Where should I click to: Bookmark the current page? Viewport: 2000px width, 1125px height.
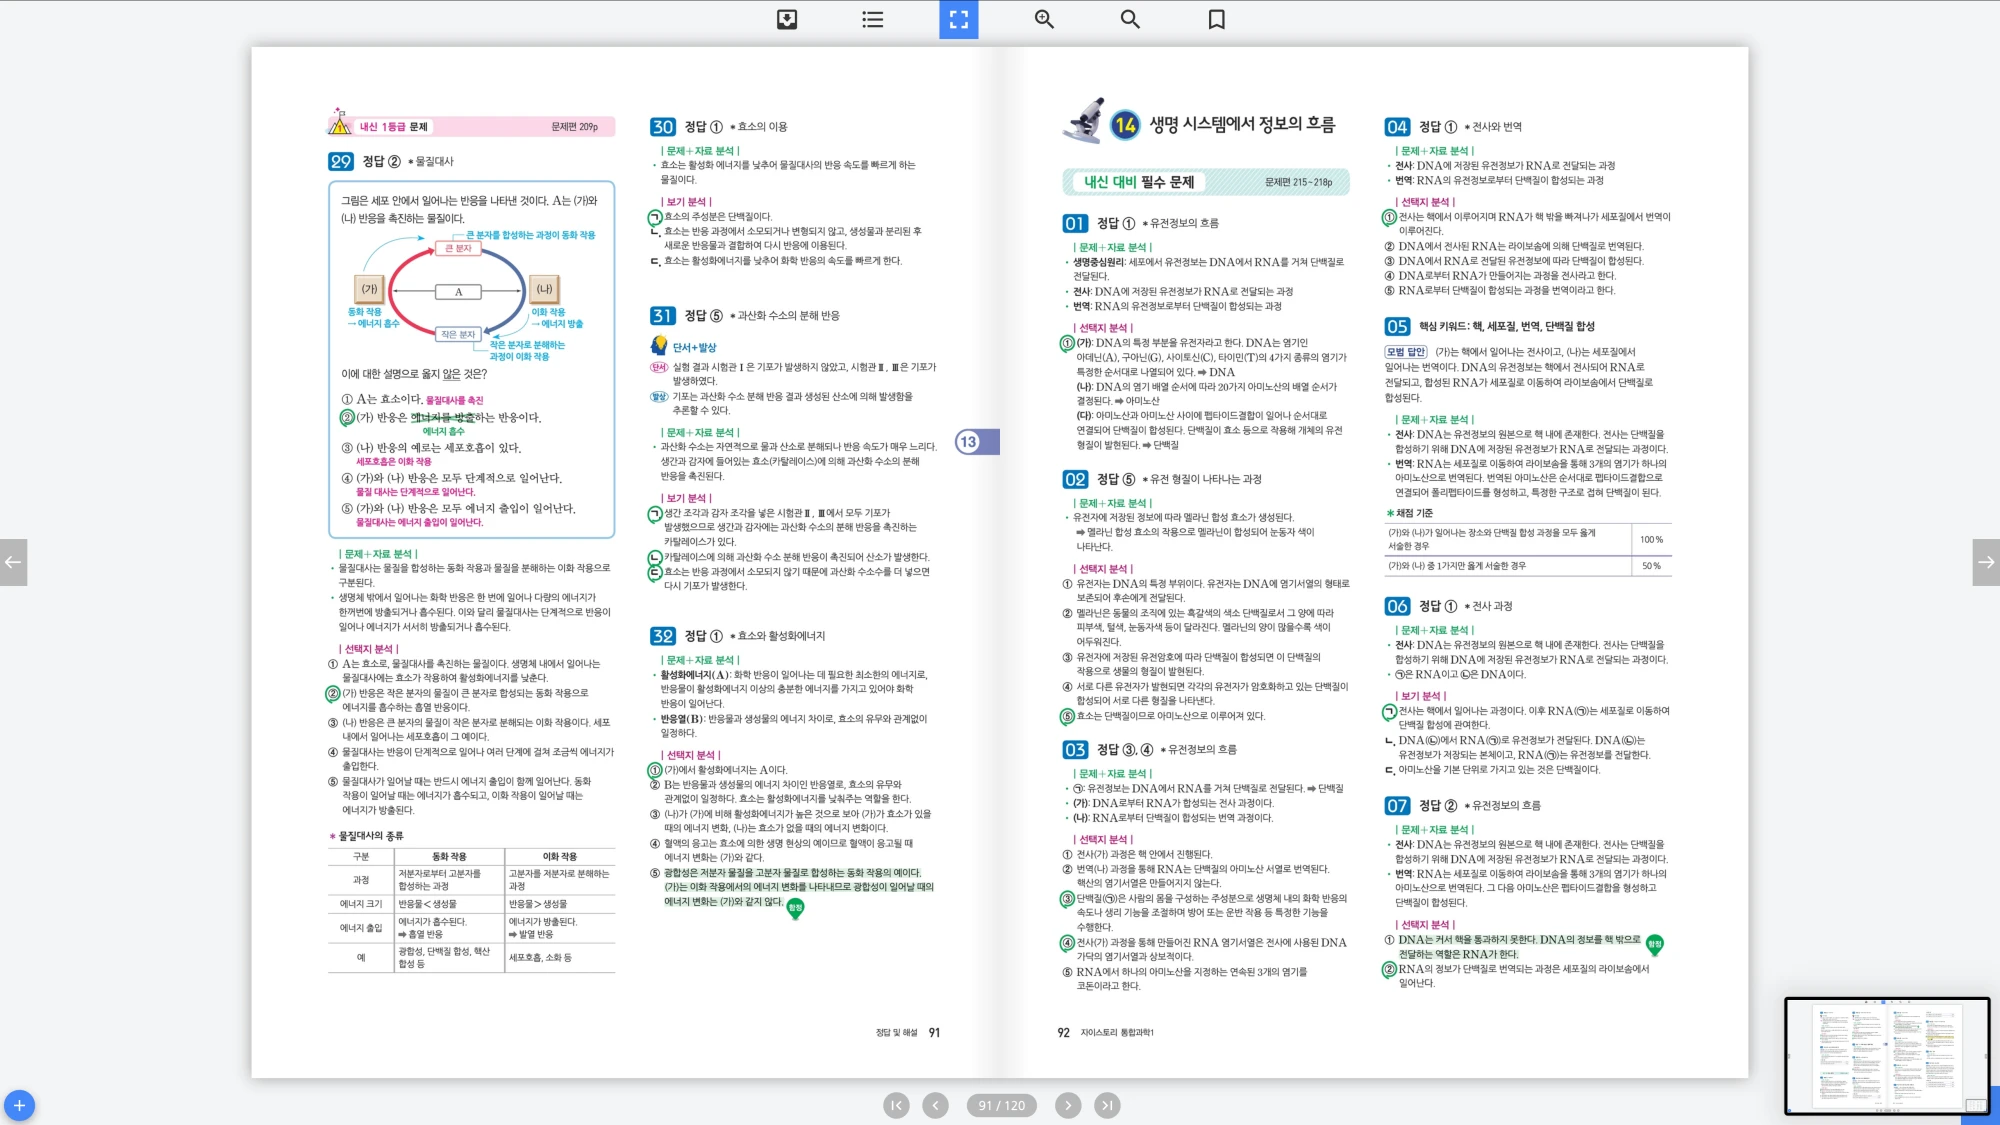(x=1216, y=19)
